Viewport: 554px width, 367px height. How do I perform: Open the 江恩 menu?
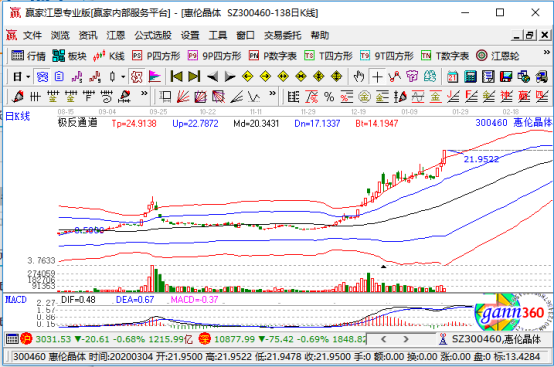coord(116,35)
